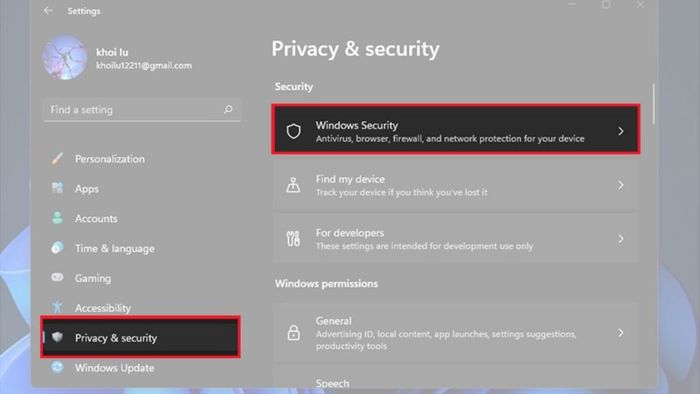Open General permissions settings
The height and width of the screenshot is (394, 700).
(456, 332)
